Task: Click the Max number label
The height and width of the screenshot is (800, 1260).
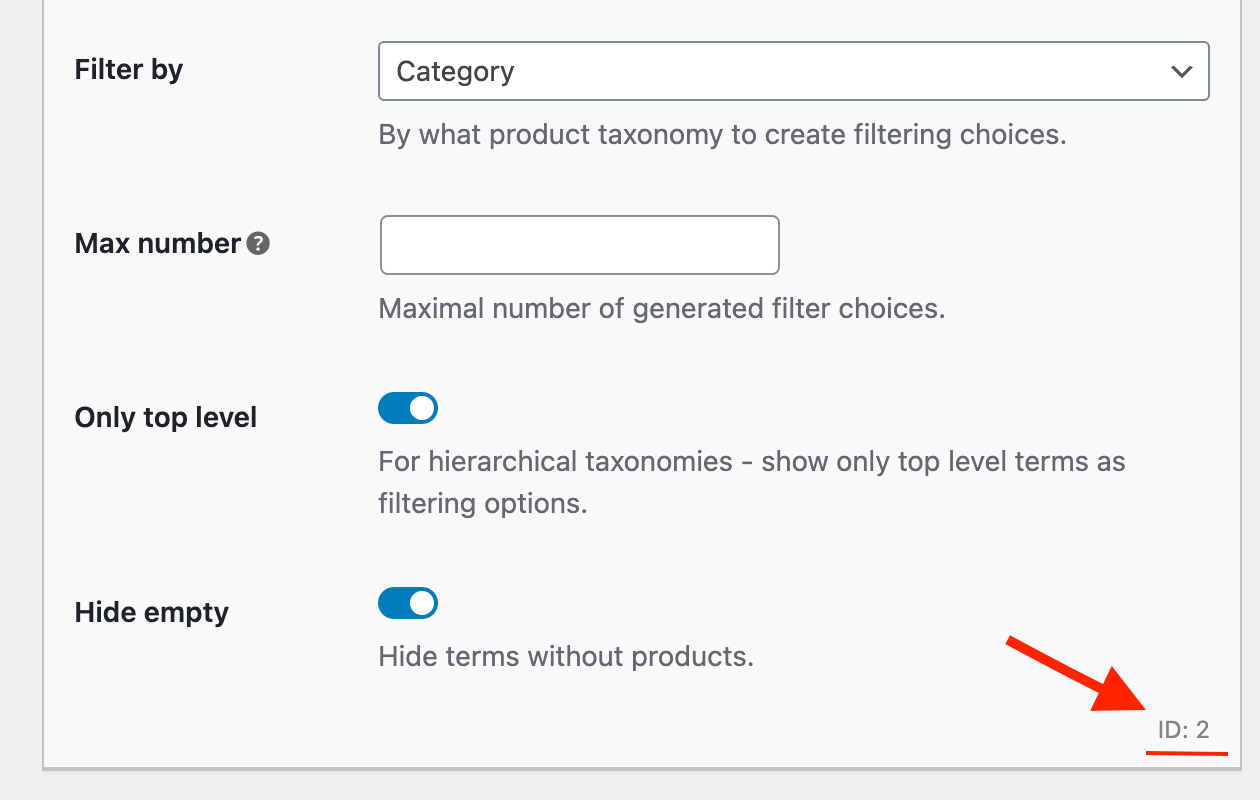Action: [158, 244]
